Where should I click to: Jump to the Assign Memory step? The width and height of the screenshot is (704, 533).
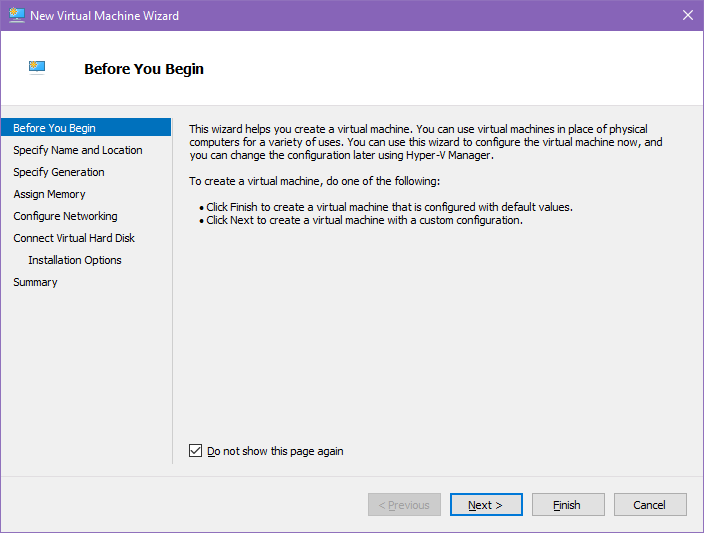(x=49, y=194)
